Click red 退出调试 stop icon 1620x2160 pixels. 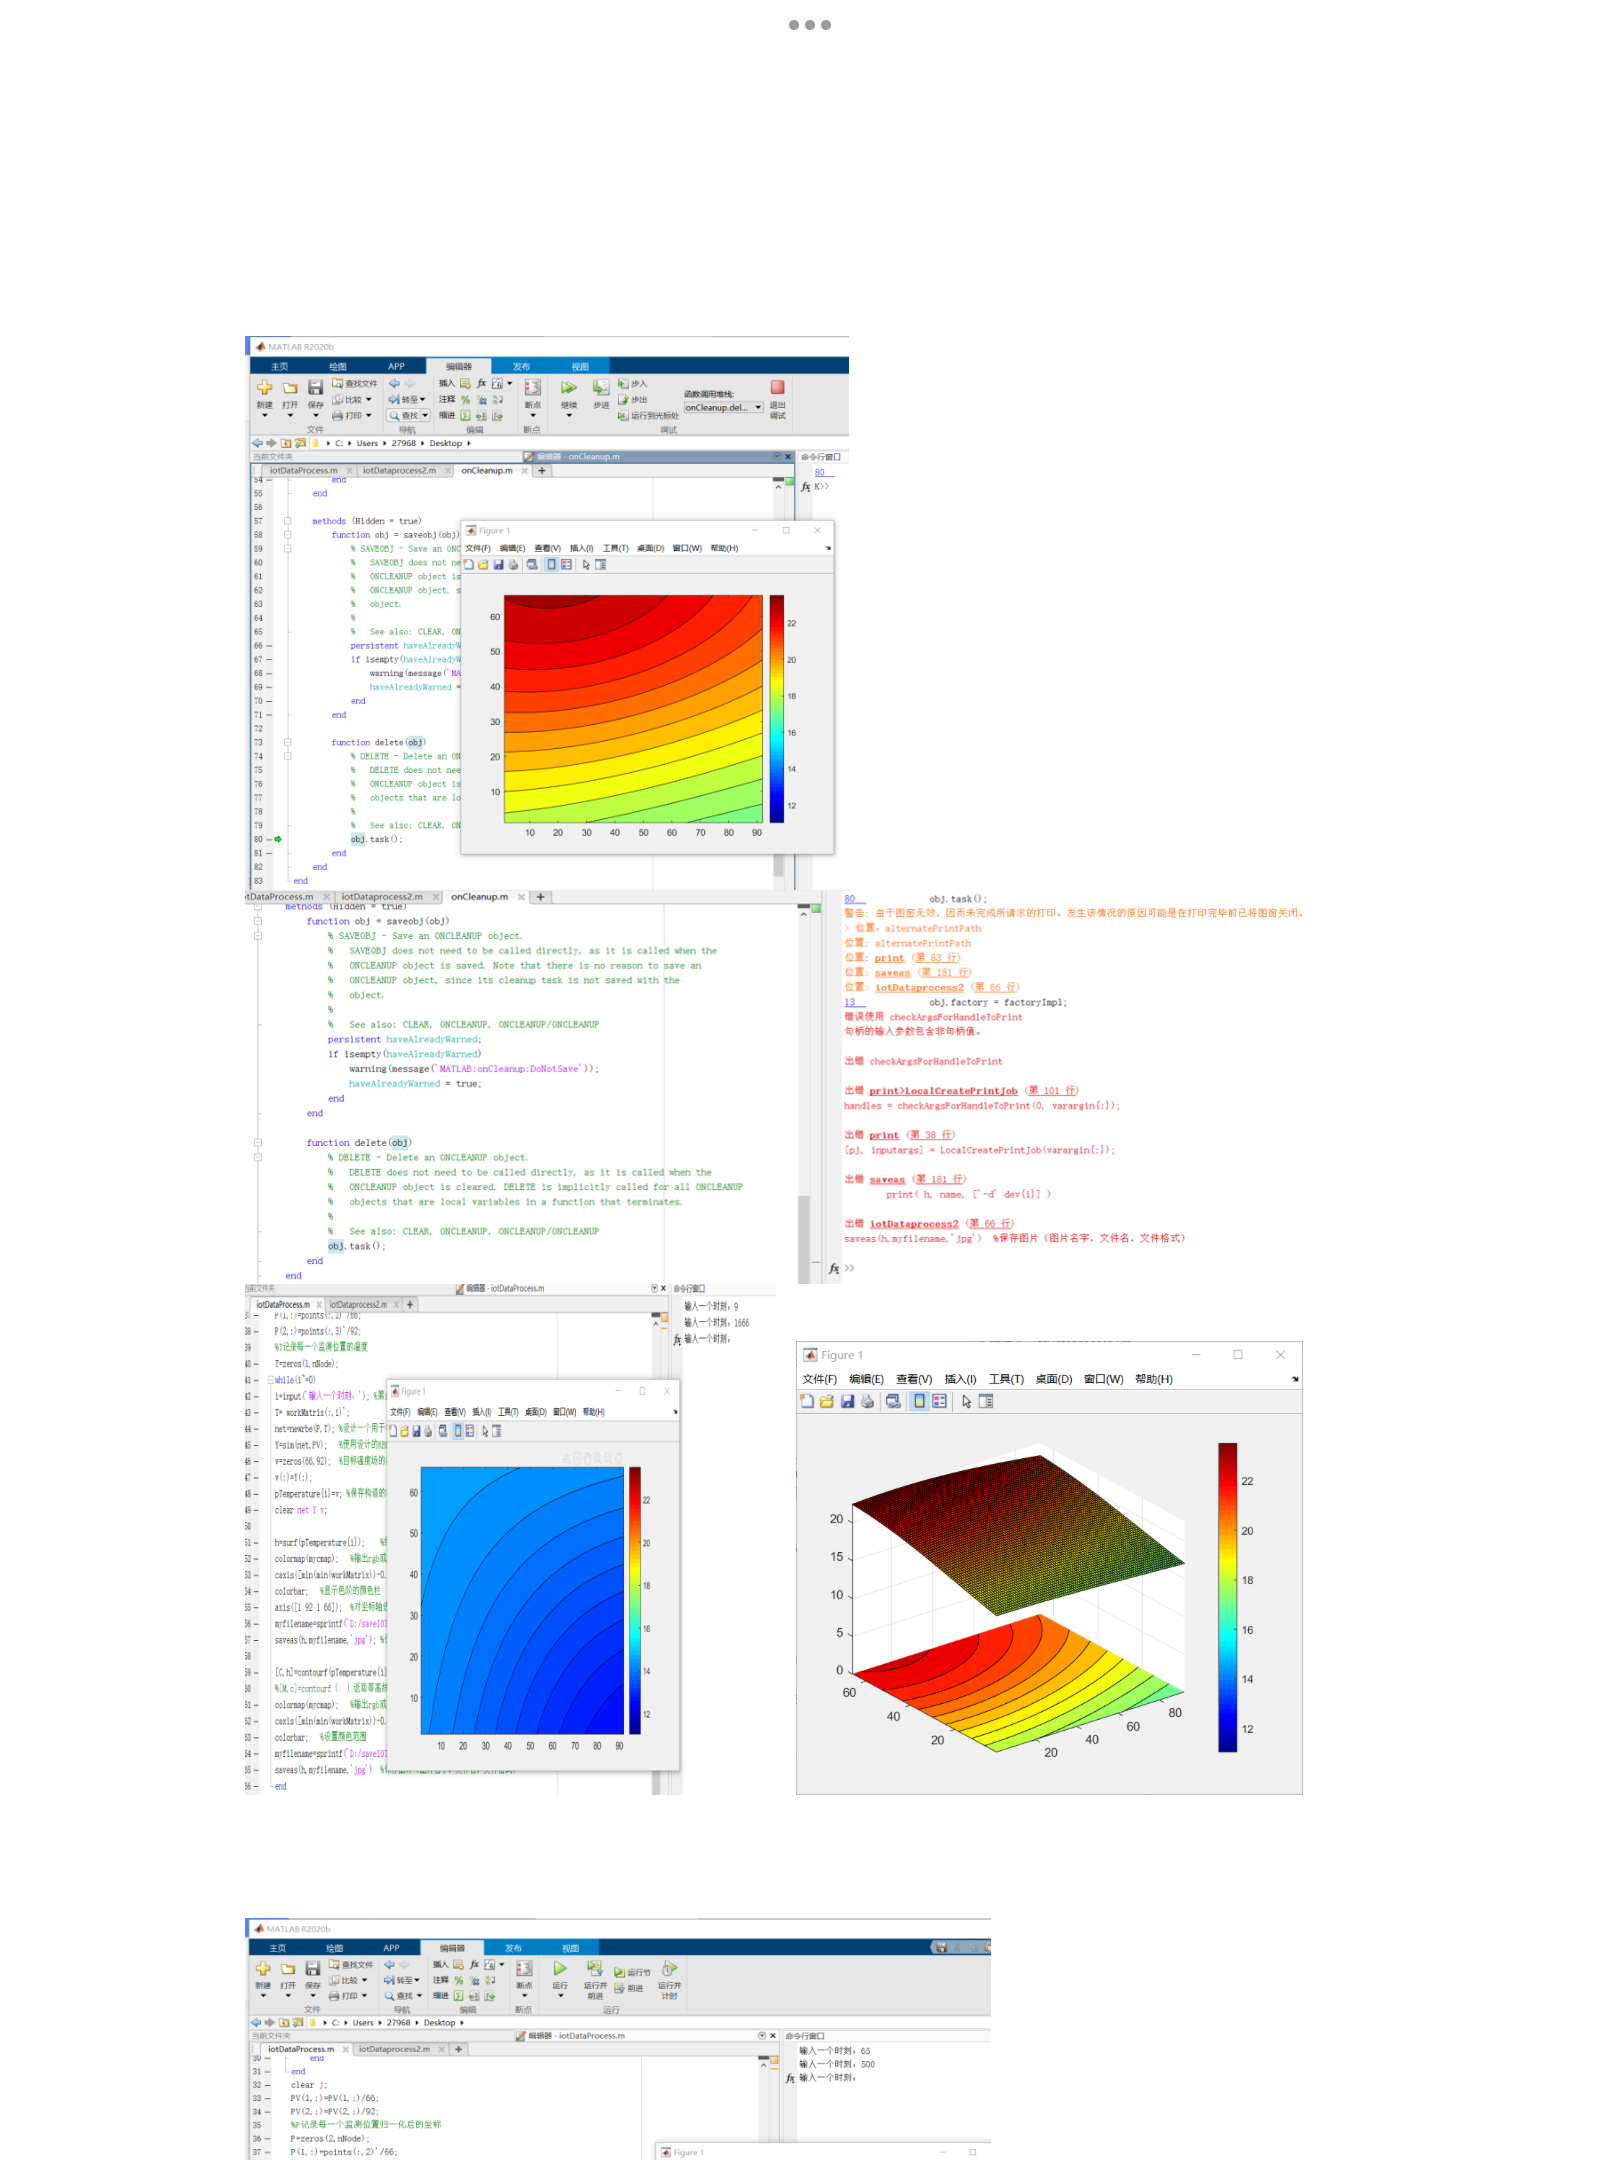(777, 387)
